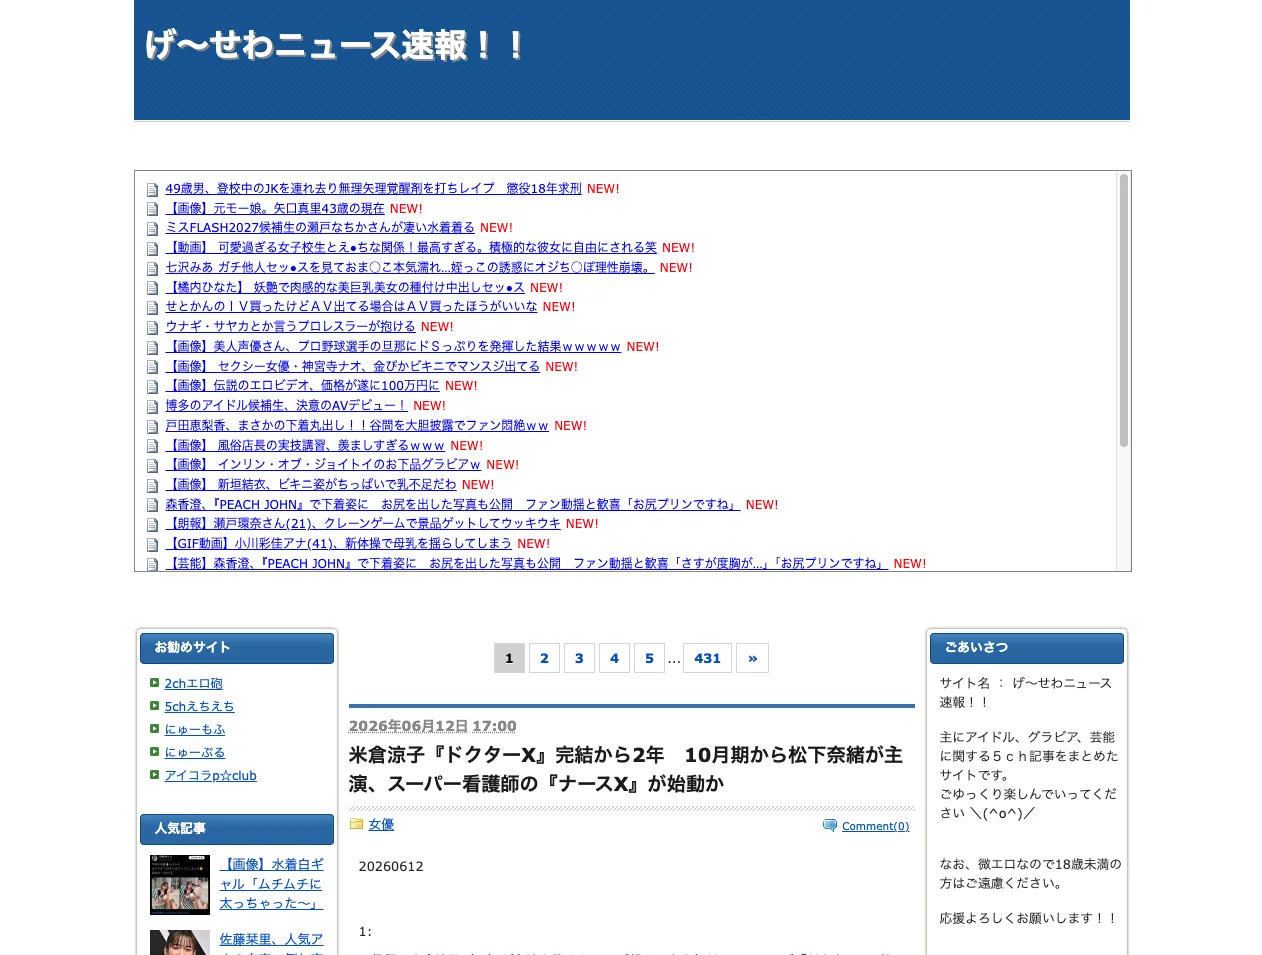Open 新垣結衣 bikini headline link

pyautogui.click(x=311, y=485)
